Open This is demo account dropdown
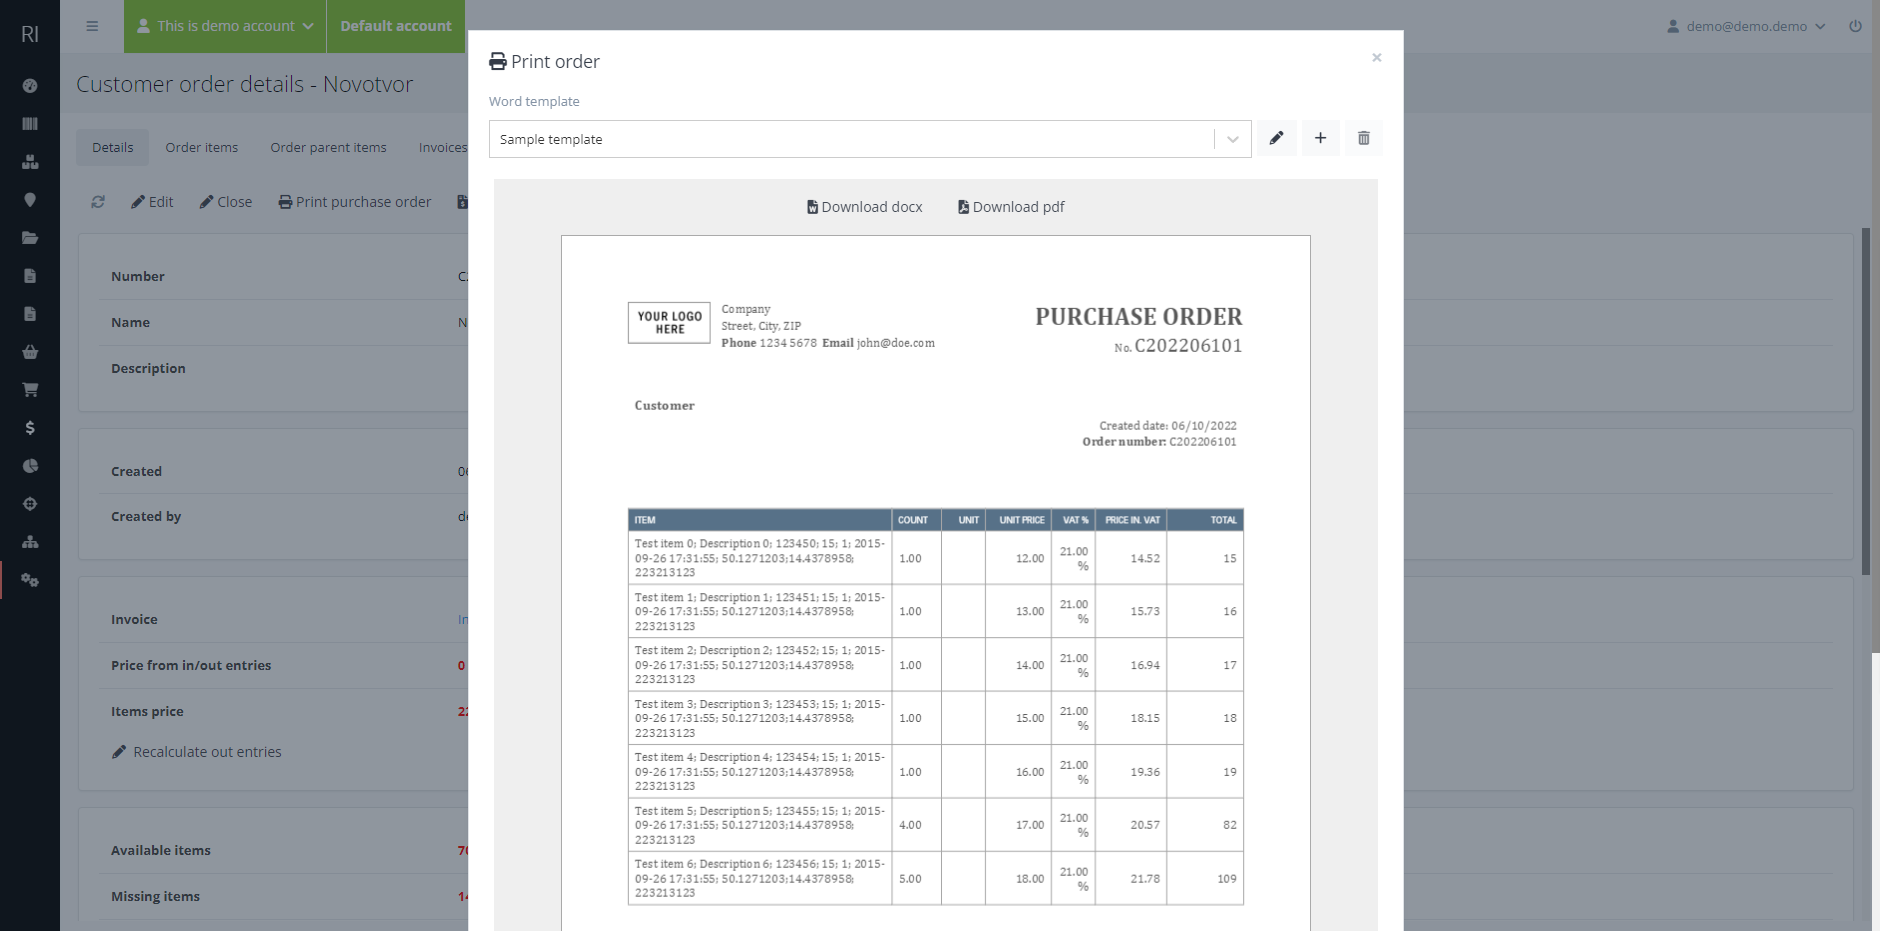Screen dimensions: 1880x931 (x=225, y=26)
